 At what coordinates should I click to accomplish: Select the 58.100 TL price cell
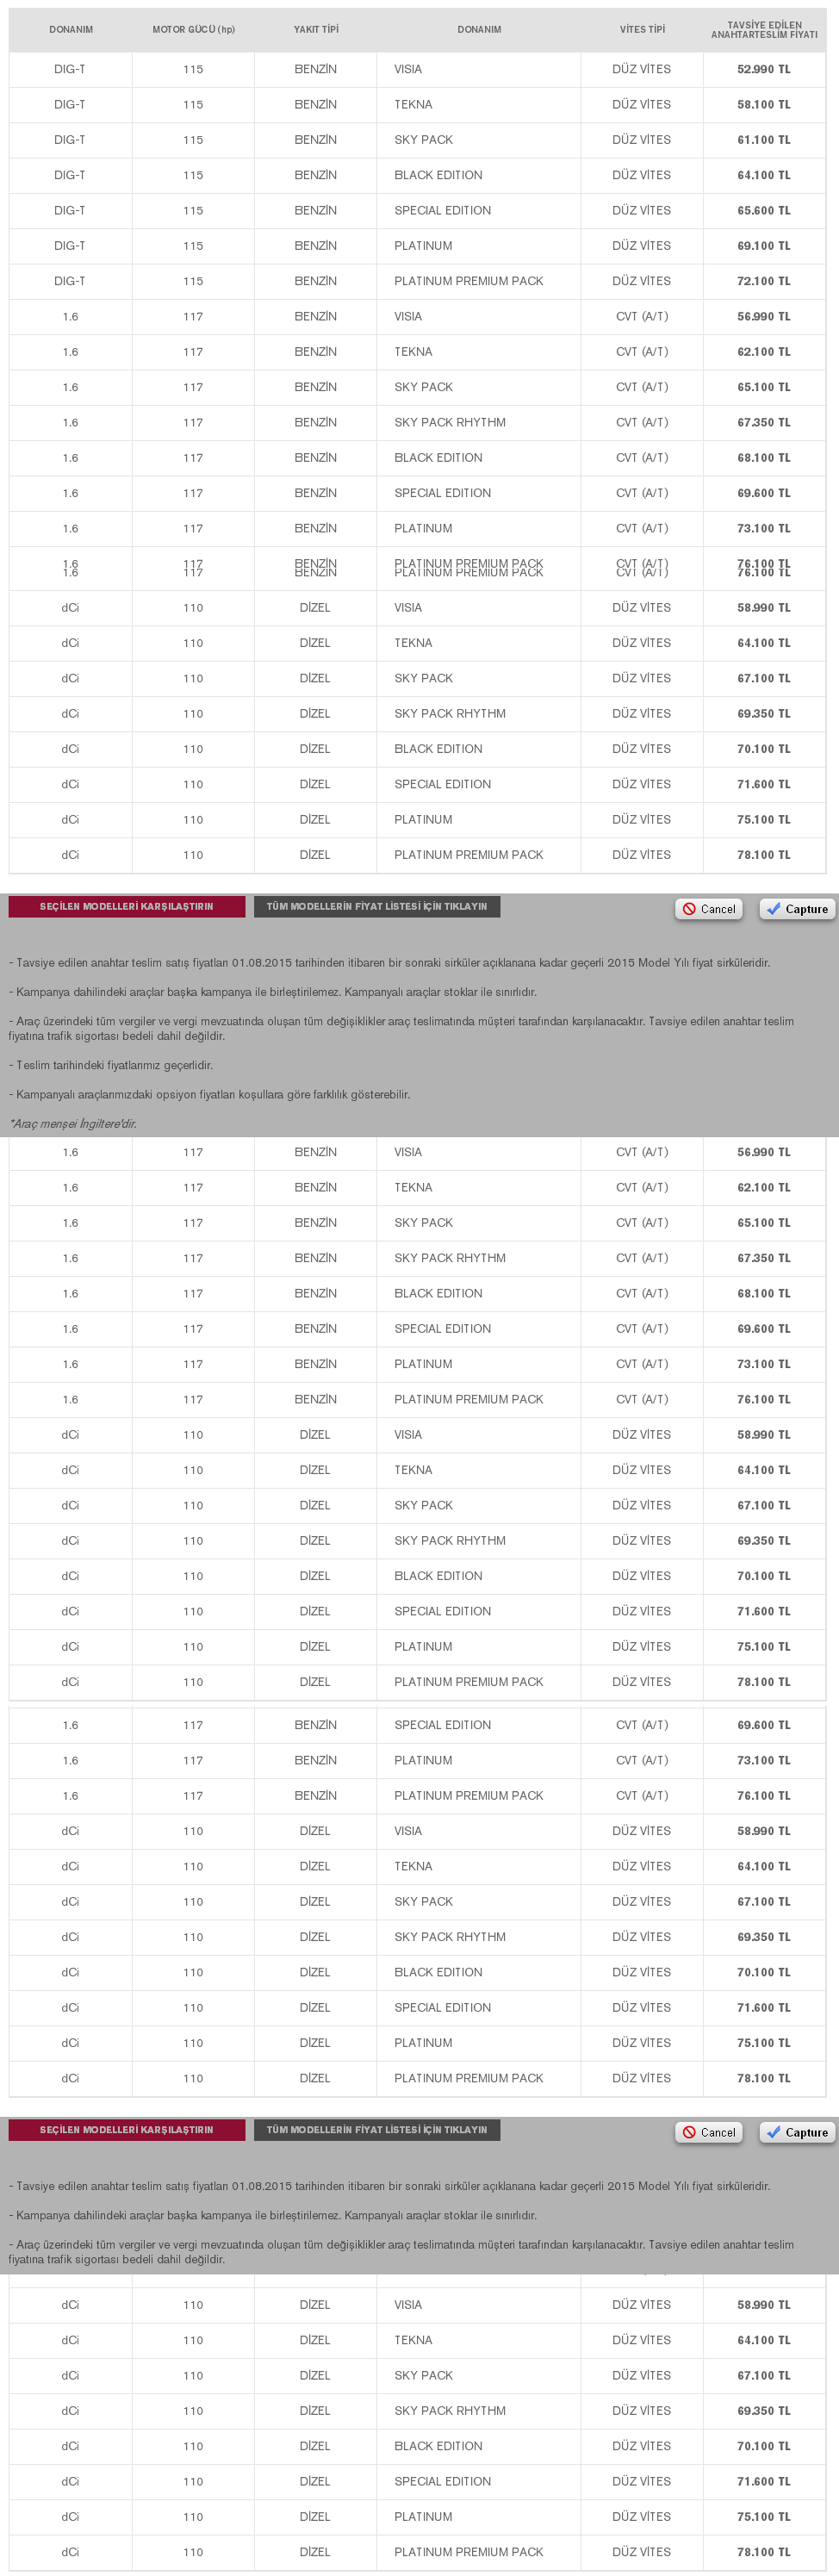click(764, 104)
